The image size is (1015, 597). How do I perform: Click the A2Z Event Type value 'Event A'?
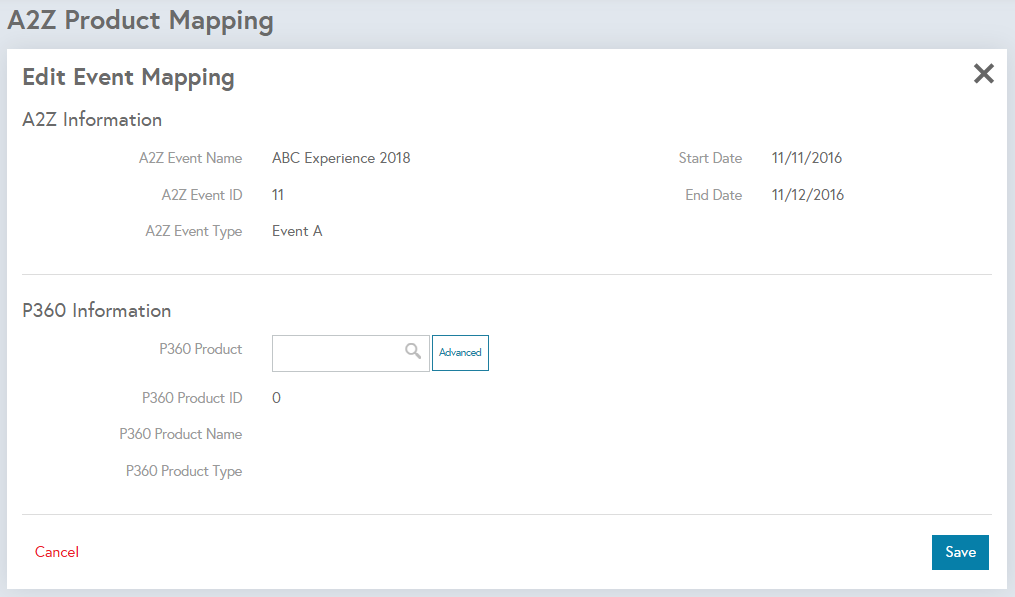(x=297, y=231)
